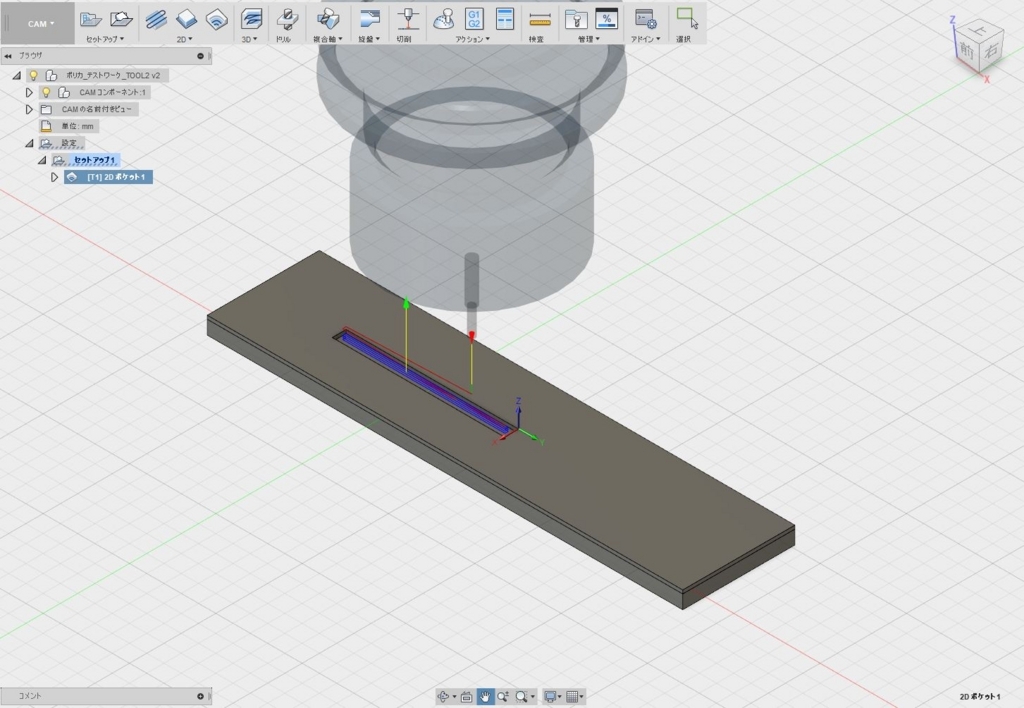1024x708 pixels.
Task: Click the measure ruler icon (検査)
Action: pyautogui.click(x=540, y=20)
